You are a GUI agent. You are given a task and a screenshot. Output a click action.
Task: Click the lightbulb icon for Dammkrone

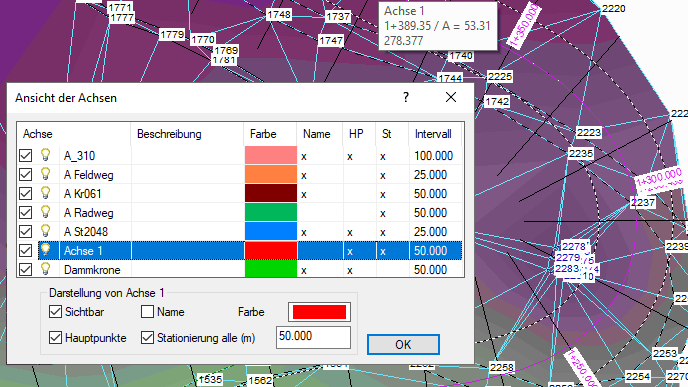45,269
